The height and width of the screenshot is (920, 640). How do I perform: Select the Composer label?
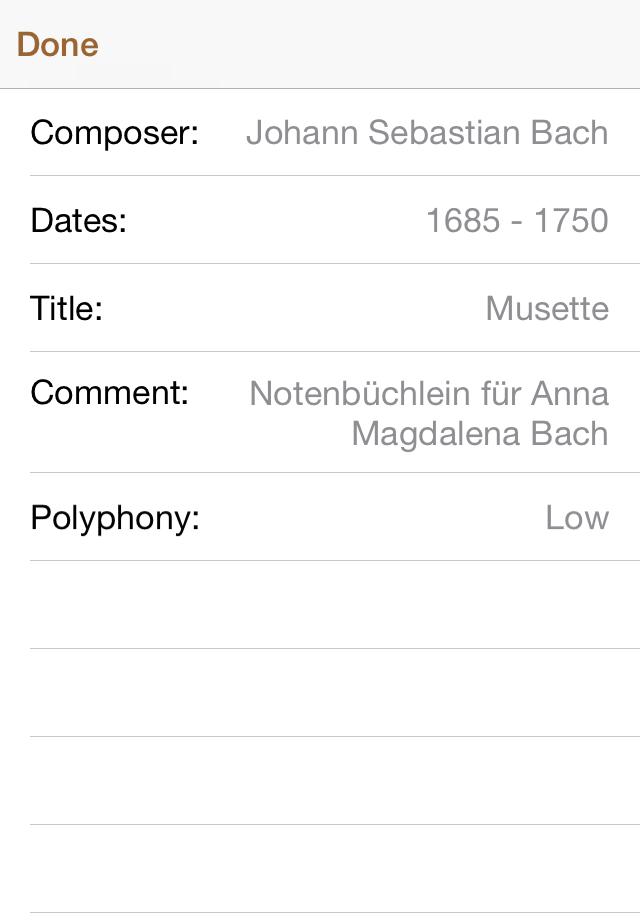115,133
